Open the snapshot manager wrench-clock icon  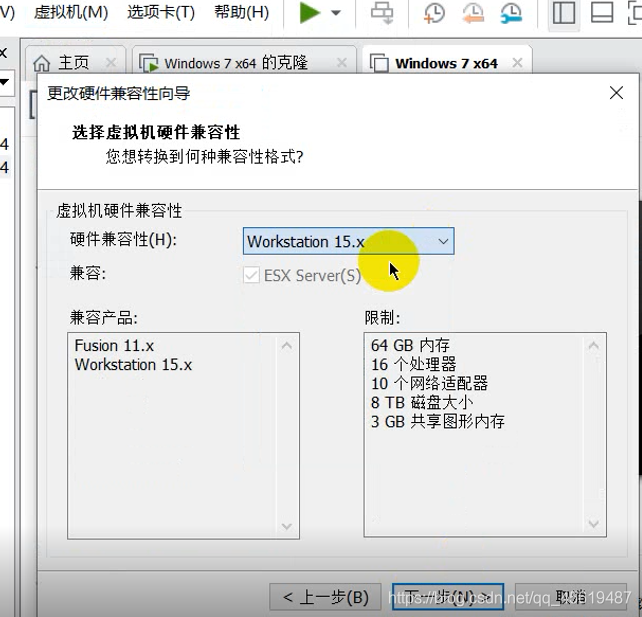[x=511, y=13]
